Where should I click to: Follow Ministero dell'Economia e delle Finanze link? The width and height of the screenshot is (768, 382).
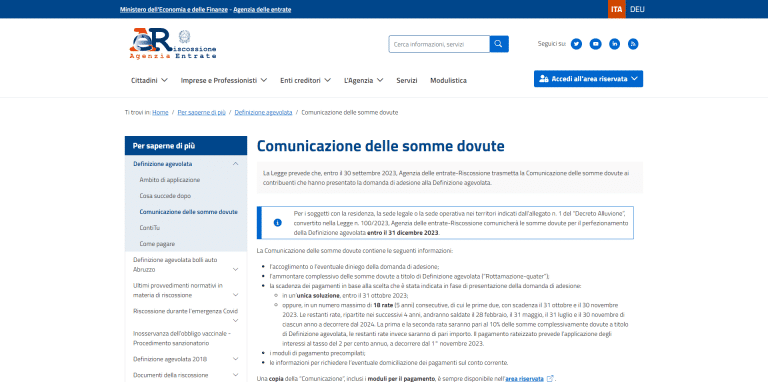point(174,9)
